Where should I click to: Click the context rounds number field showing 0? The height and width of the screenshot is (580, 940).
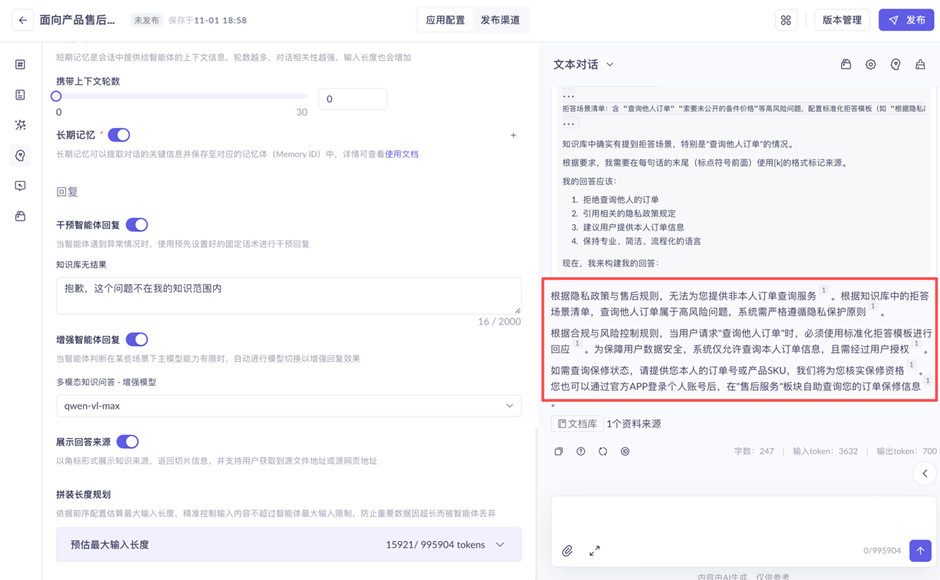pos(352,99)
